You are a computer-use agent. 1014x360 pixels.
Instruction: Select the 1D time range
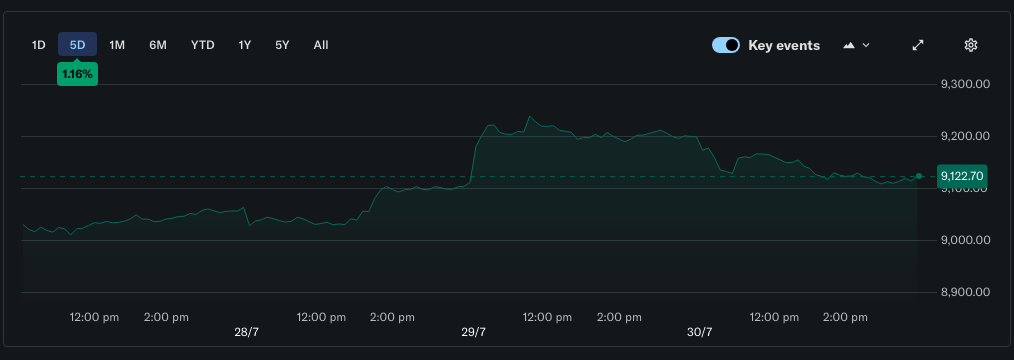(39, 45)
